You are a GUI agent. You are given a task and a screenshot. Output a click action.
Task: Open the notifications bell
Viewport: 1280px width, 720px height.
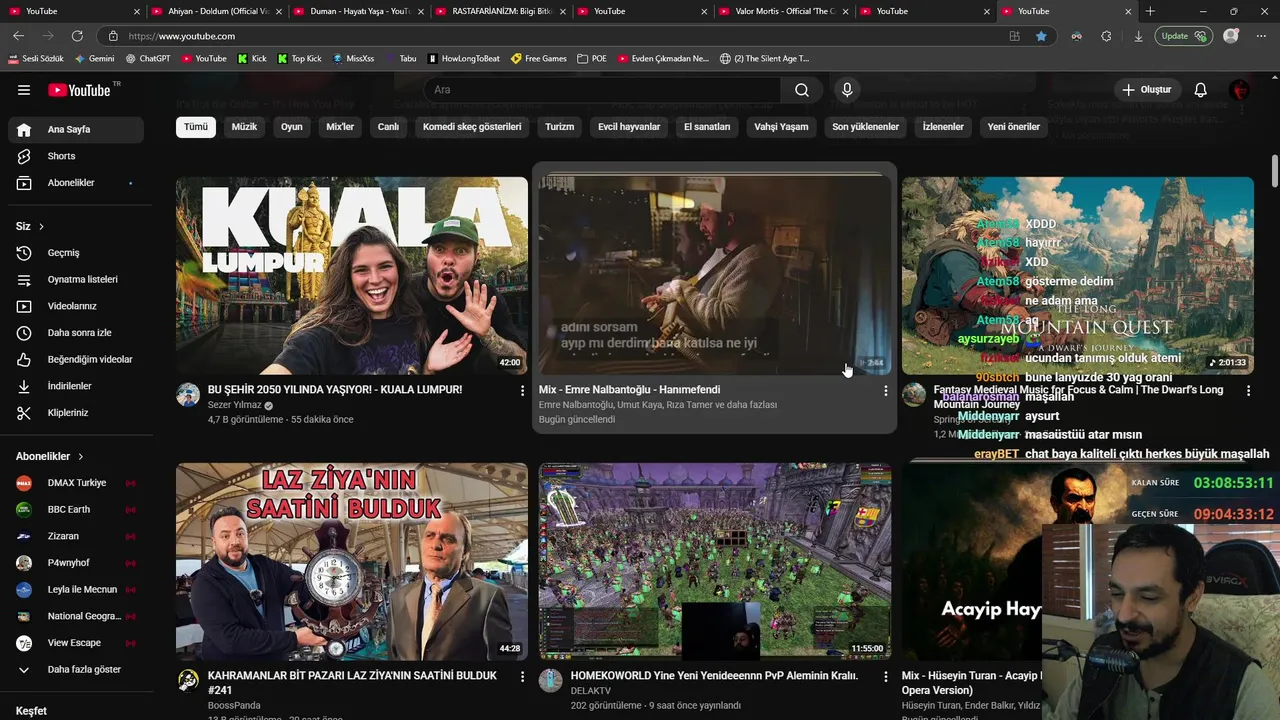(x=1200, y=90)
